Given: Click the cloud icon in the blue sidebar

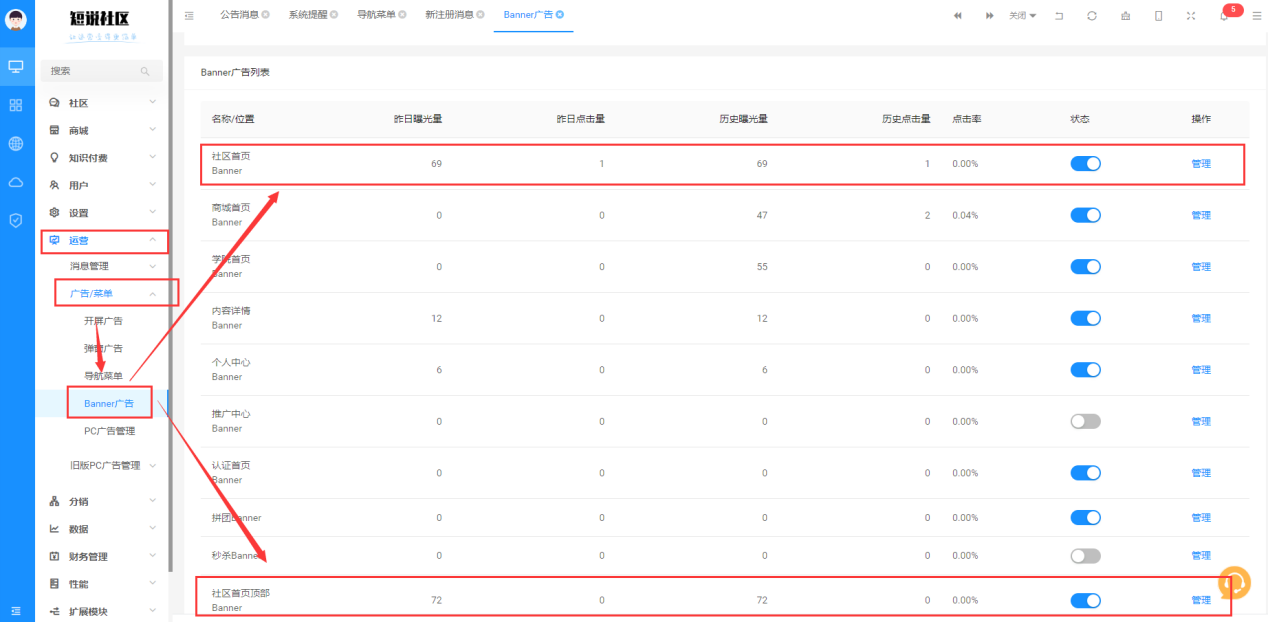Looking at the screenshot, I should tap(16, 182).
